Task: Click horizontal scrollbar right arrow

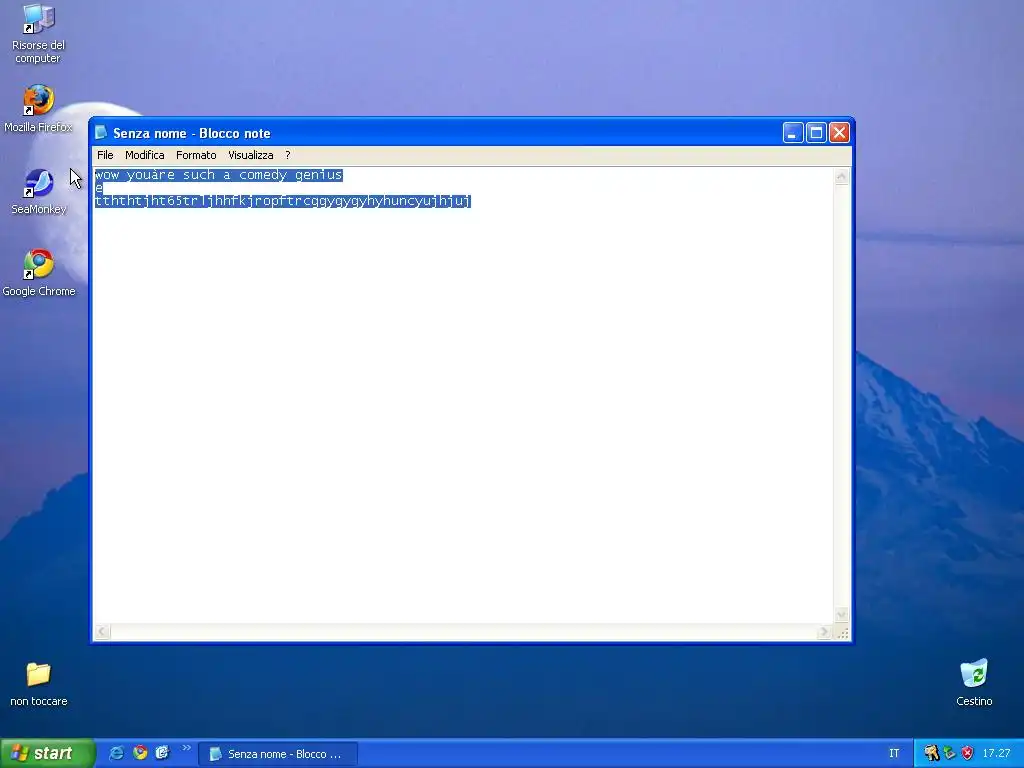Action: tap(824, 632)
